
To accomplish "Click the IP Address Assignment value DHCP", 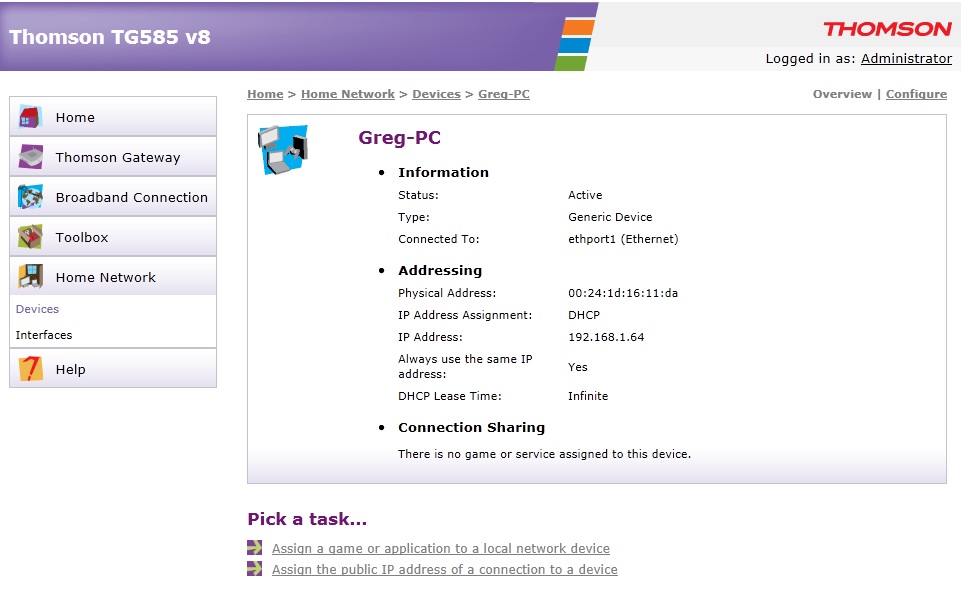I will pos(583,315).
